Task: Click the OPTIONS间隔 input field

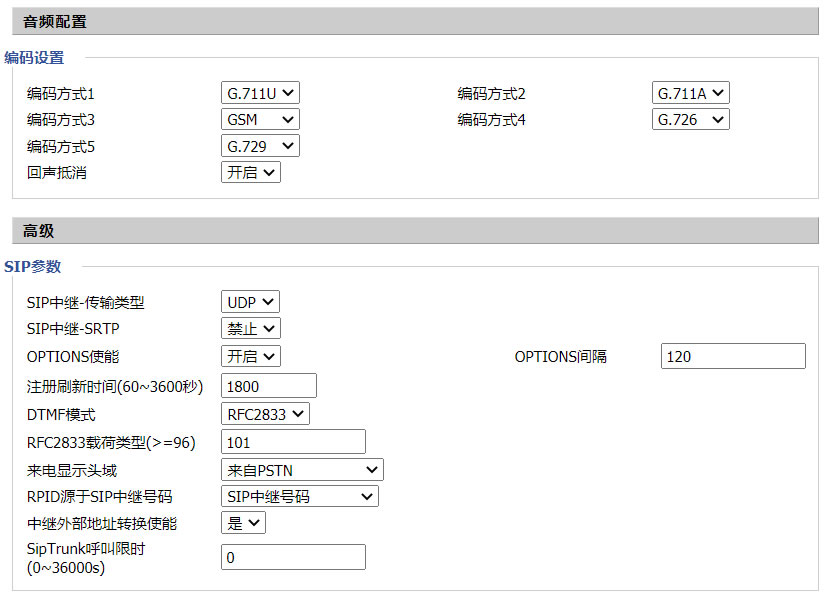Action: 732,356
